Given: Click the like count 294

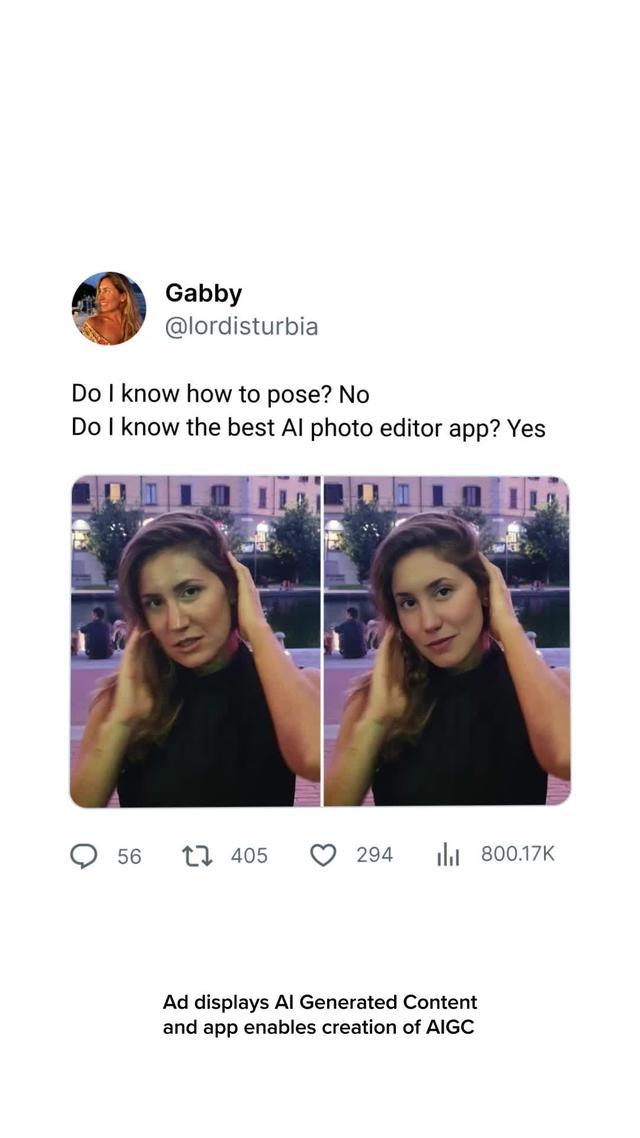Looking at the screenshot, I should (x=374, y=855).
